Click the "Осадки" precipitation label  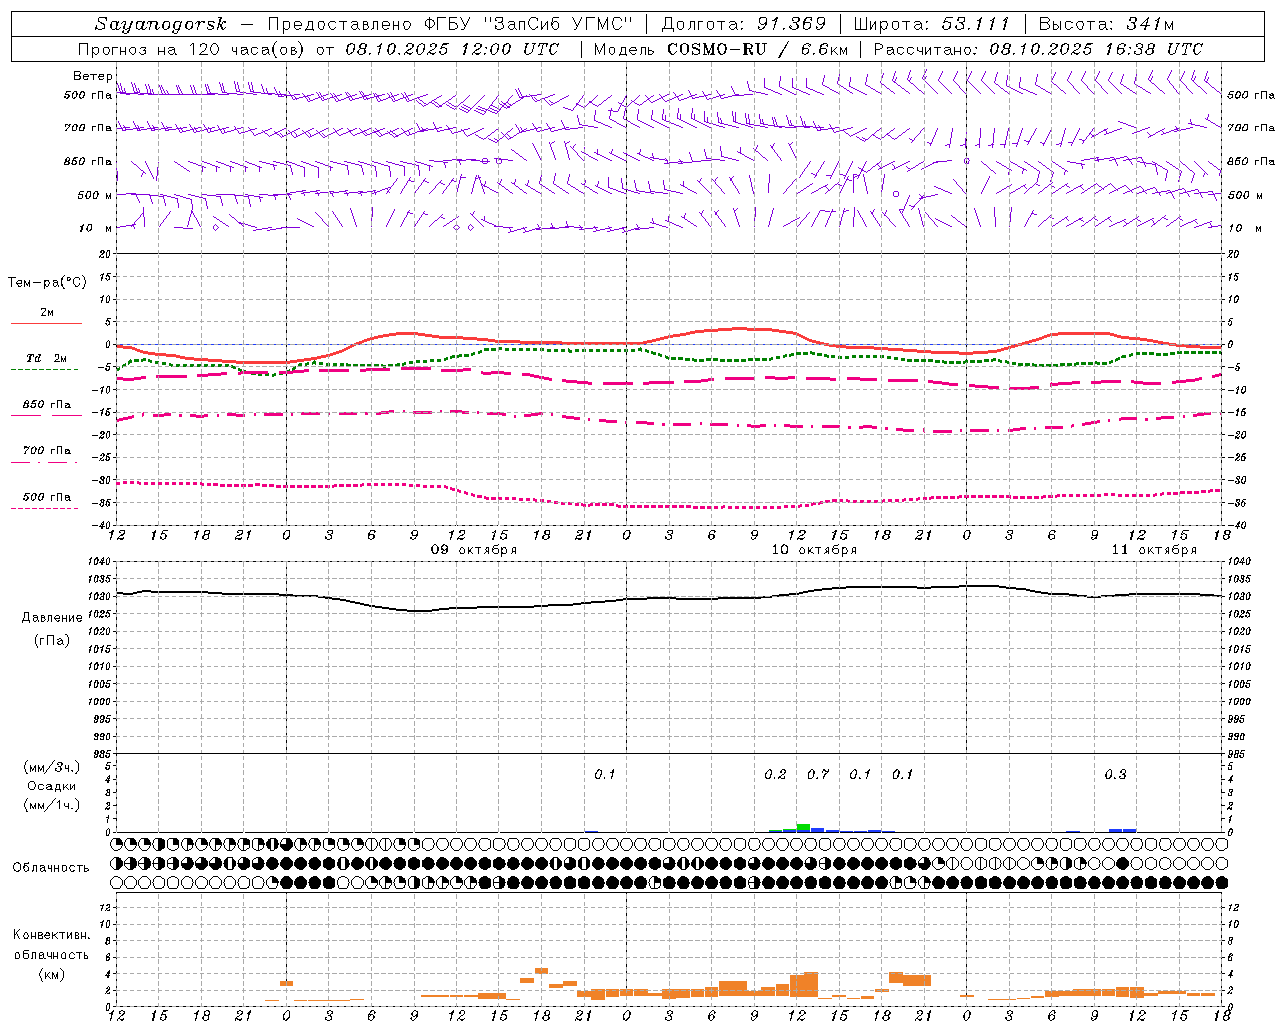pyautogui.click(x=52, y=786)
